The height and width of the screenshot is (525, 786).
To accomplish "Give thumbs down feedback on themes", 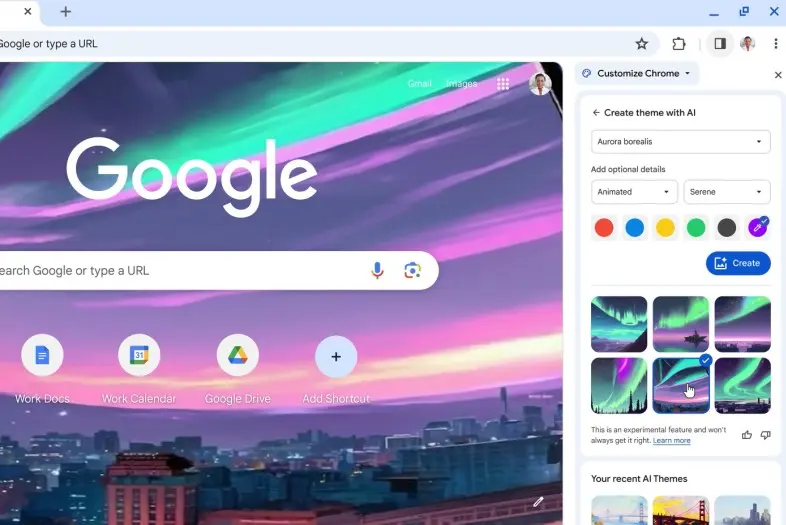I will (765, 435).
